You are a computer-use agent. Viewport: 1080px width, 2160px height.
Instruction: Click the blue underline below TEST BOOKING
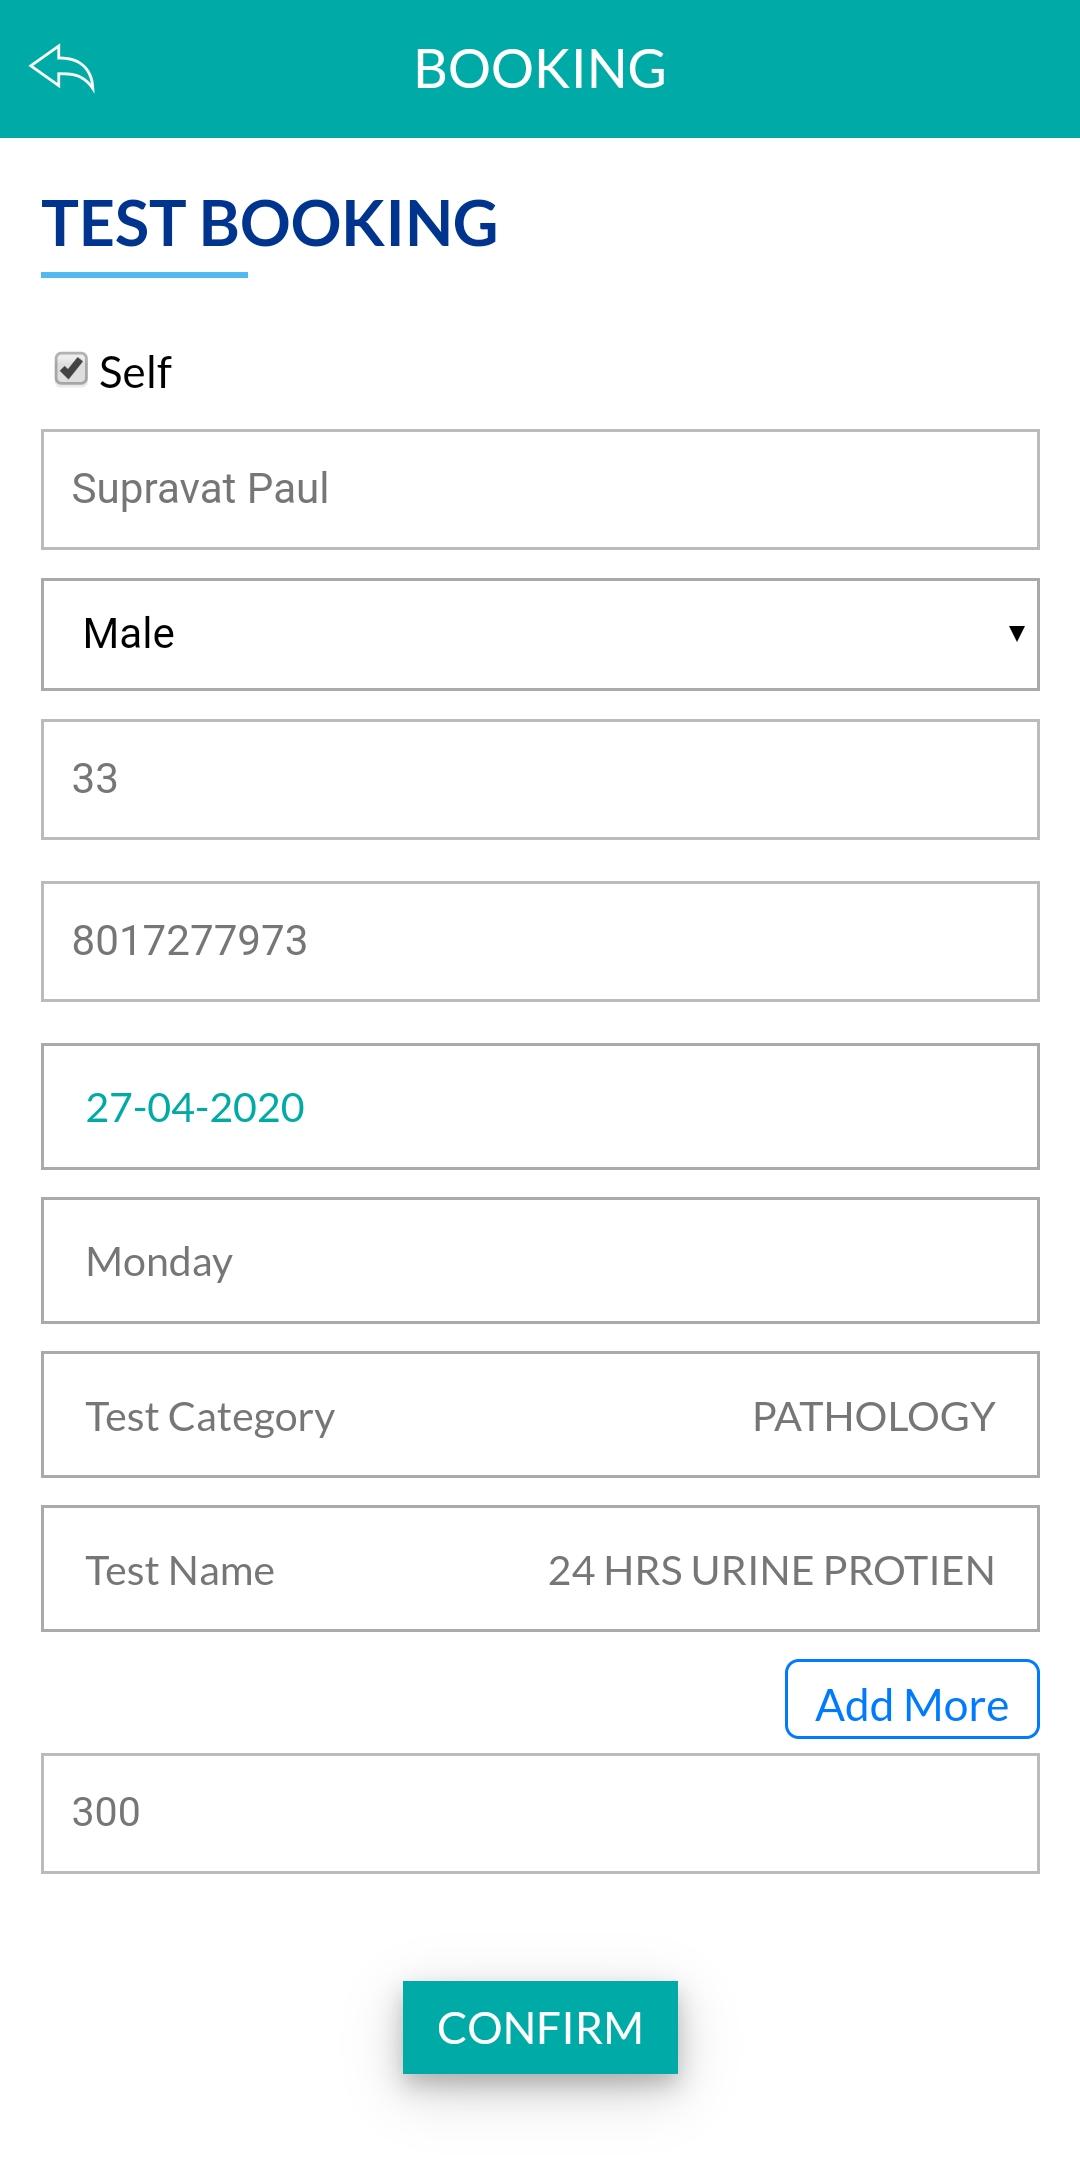tap(144, 274)
